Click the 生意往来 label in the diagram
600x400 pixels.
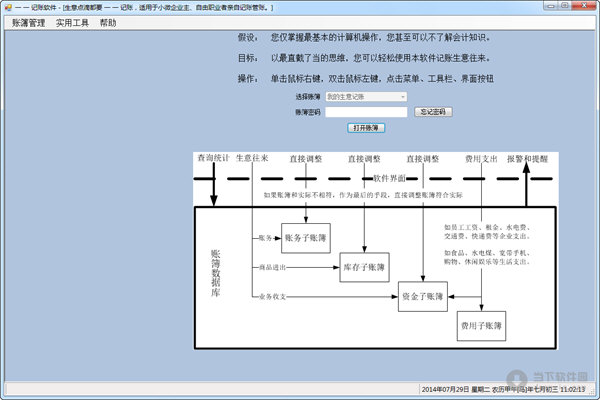(x=252, y=158)
